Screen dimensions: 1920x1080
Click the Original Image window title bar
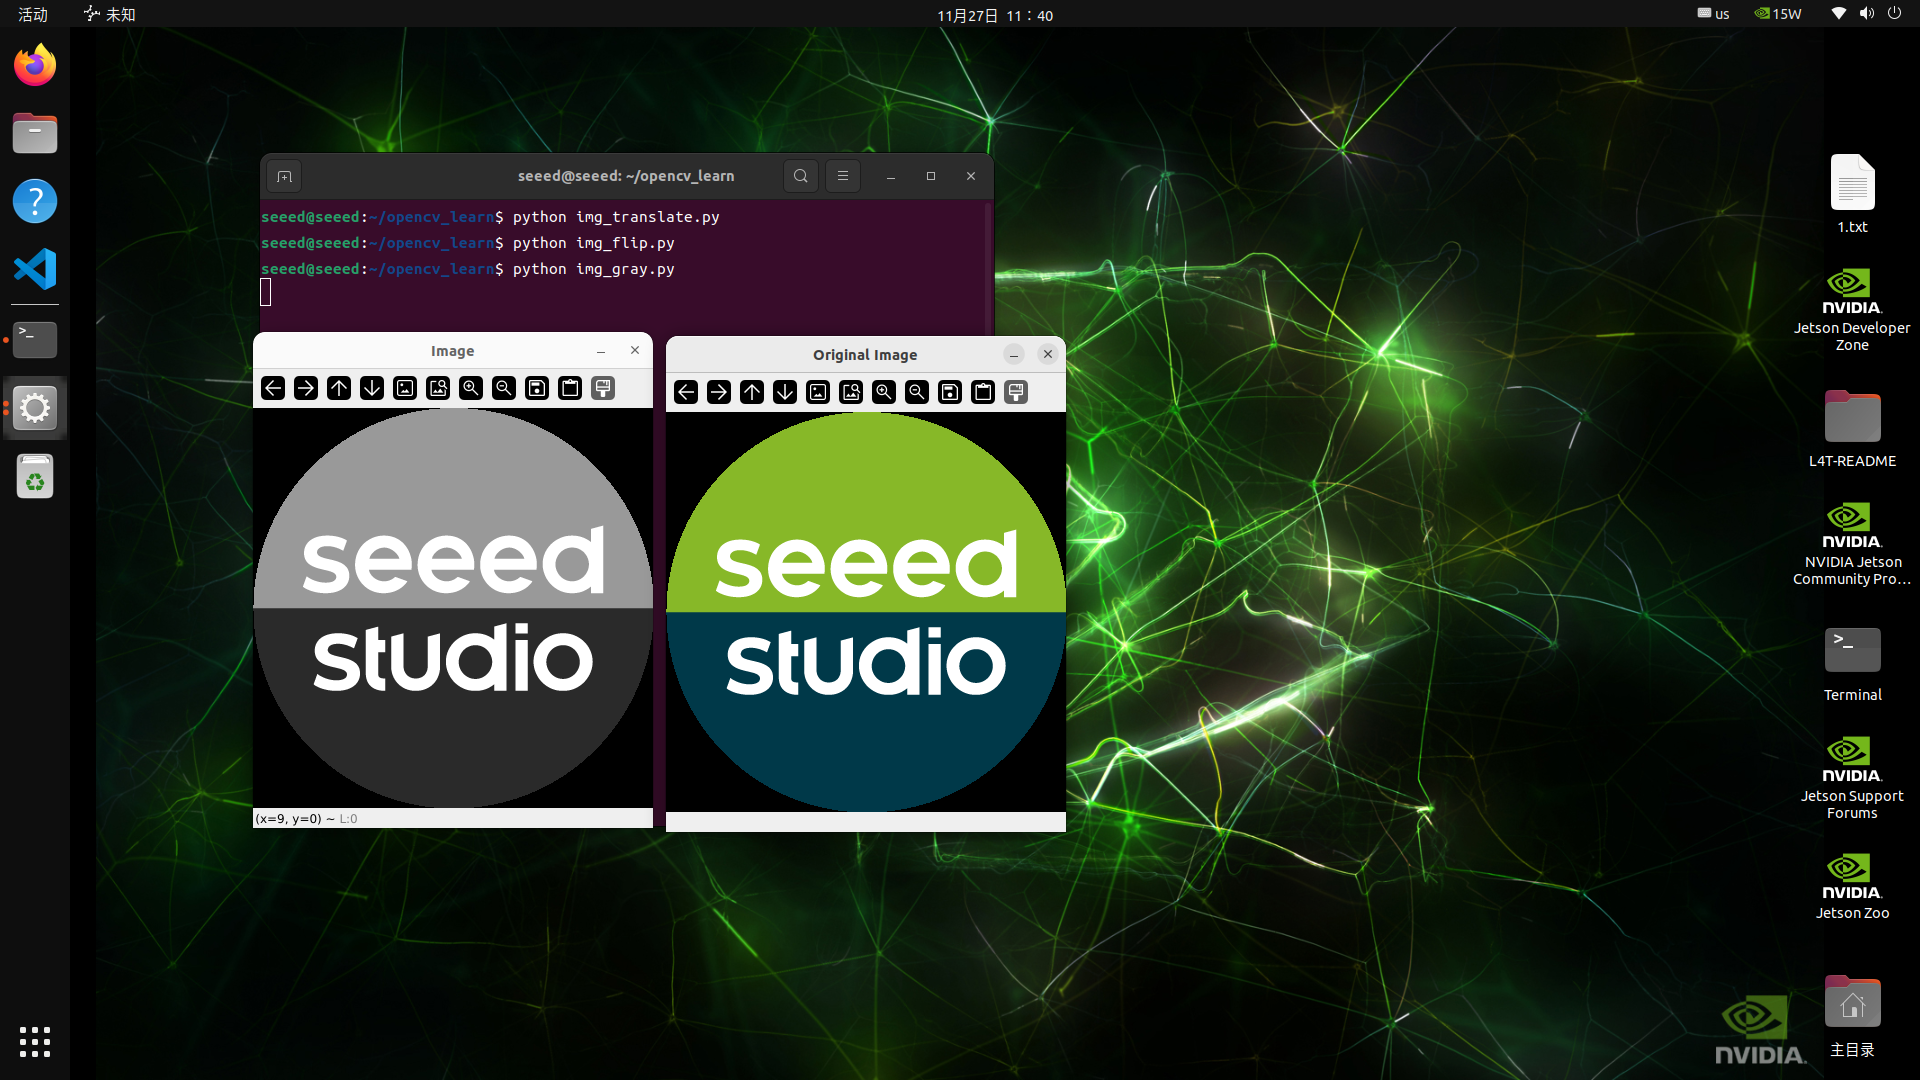coord(866,355)
